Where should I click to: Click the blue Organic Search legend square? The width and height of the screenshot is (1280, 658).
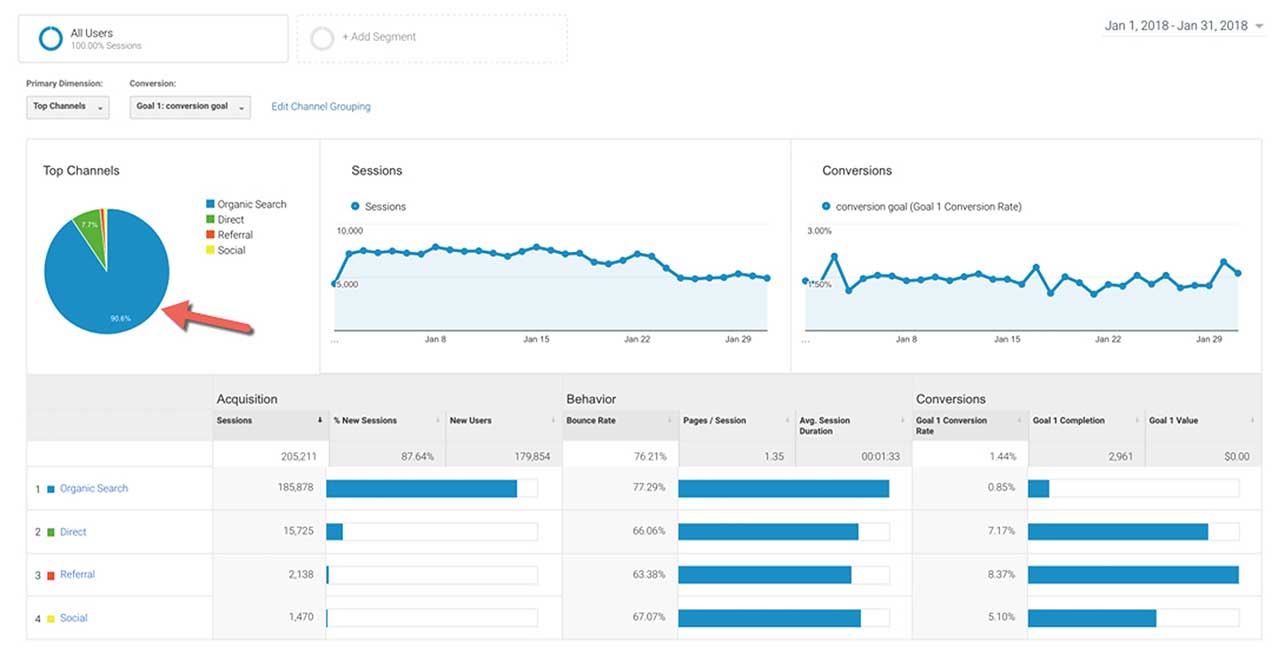(209, 204)
